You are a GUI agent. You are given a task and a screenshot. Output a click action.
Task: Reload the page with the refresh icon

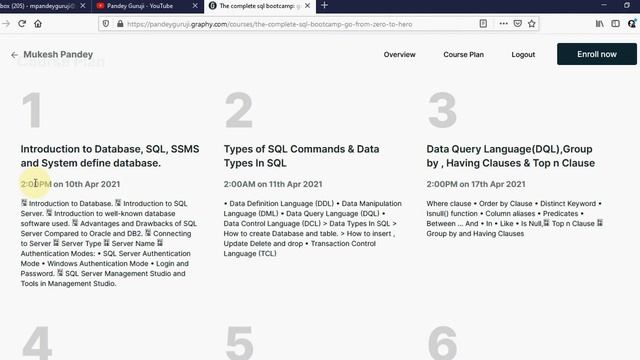pos(22,24)
